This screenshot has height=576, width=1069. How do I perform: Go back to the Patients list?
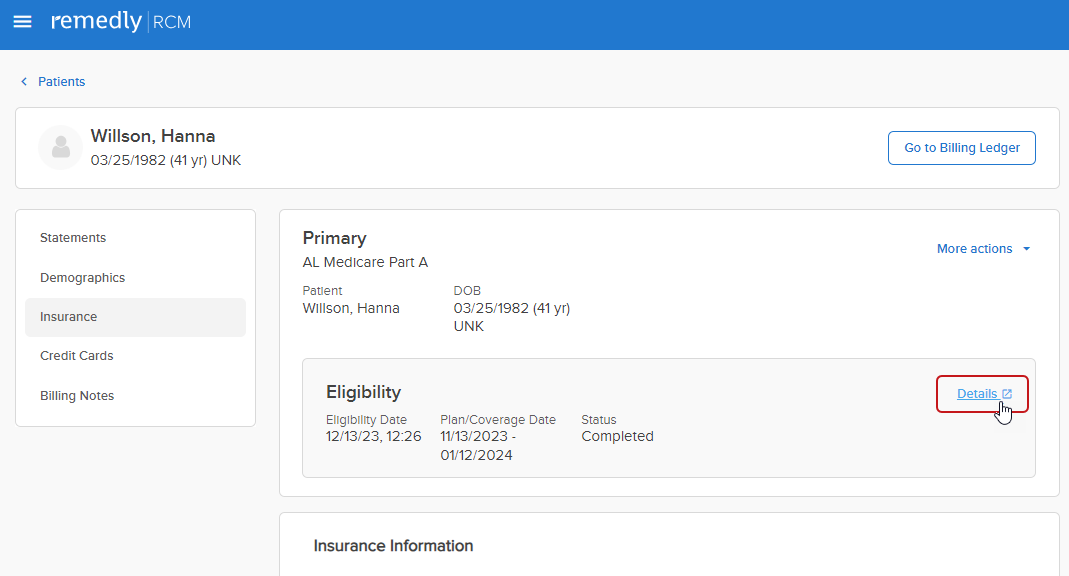click(61, 82)
